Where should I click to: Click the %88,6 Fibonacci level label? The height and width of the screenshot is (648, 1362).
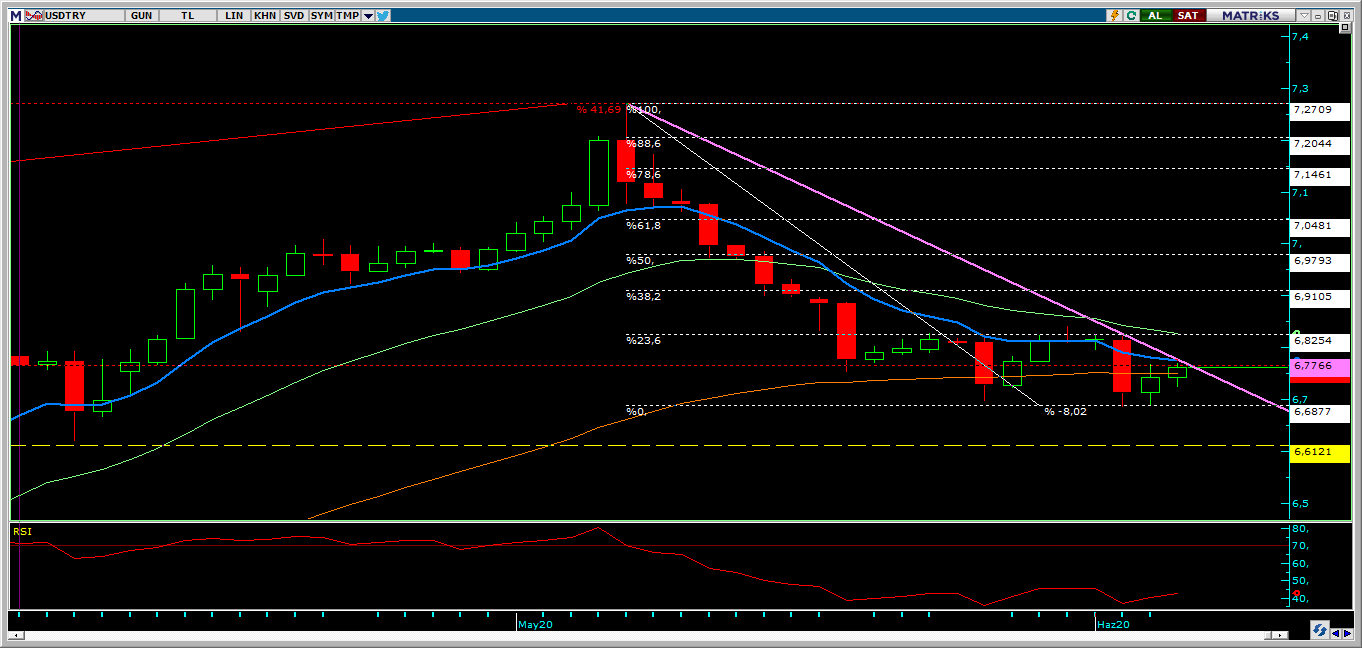pos(643,144)
